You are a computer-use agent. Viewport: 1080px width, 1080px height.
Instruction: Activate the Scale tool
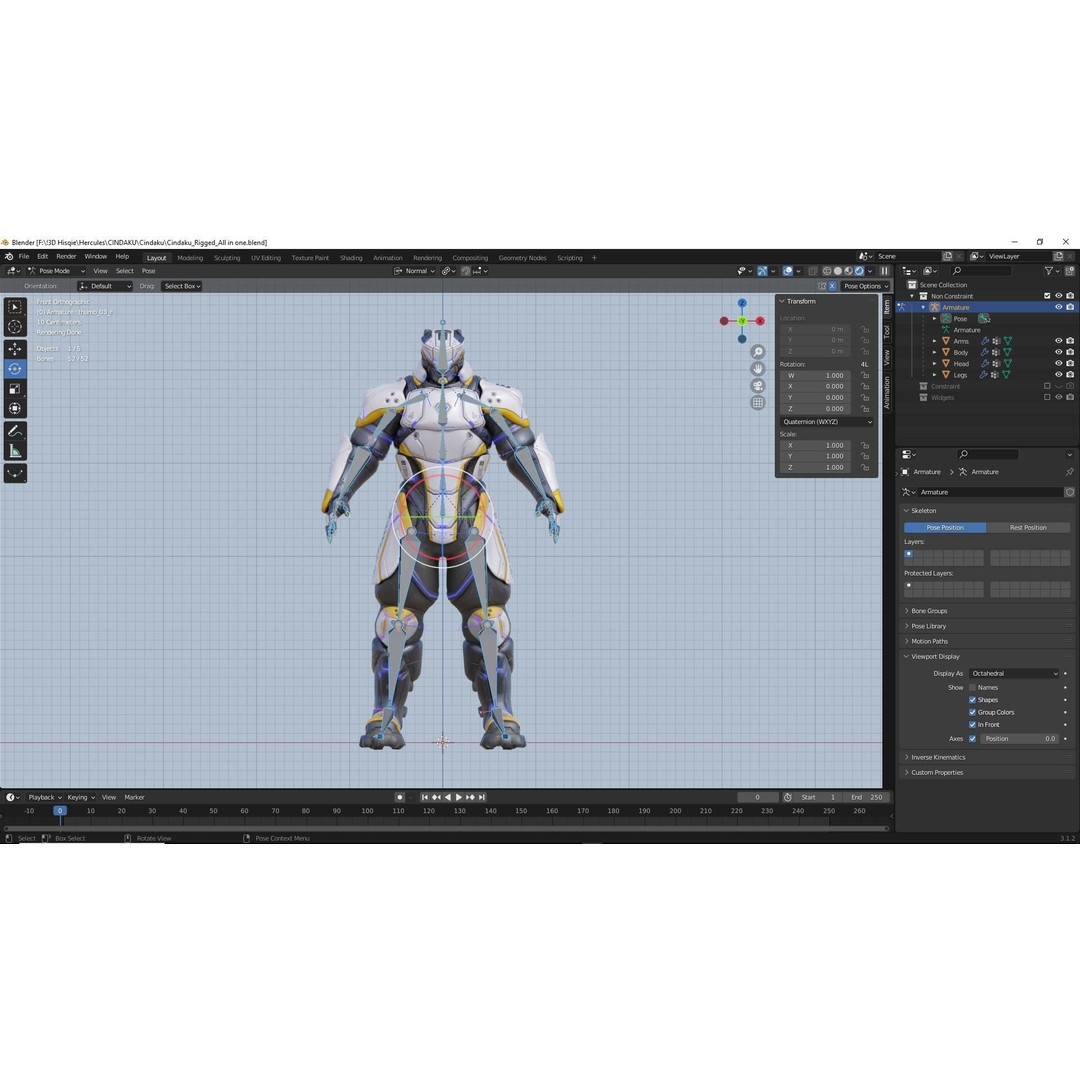pyautogui.click(x=14, y=389)
